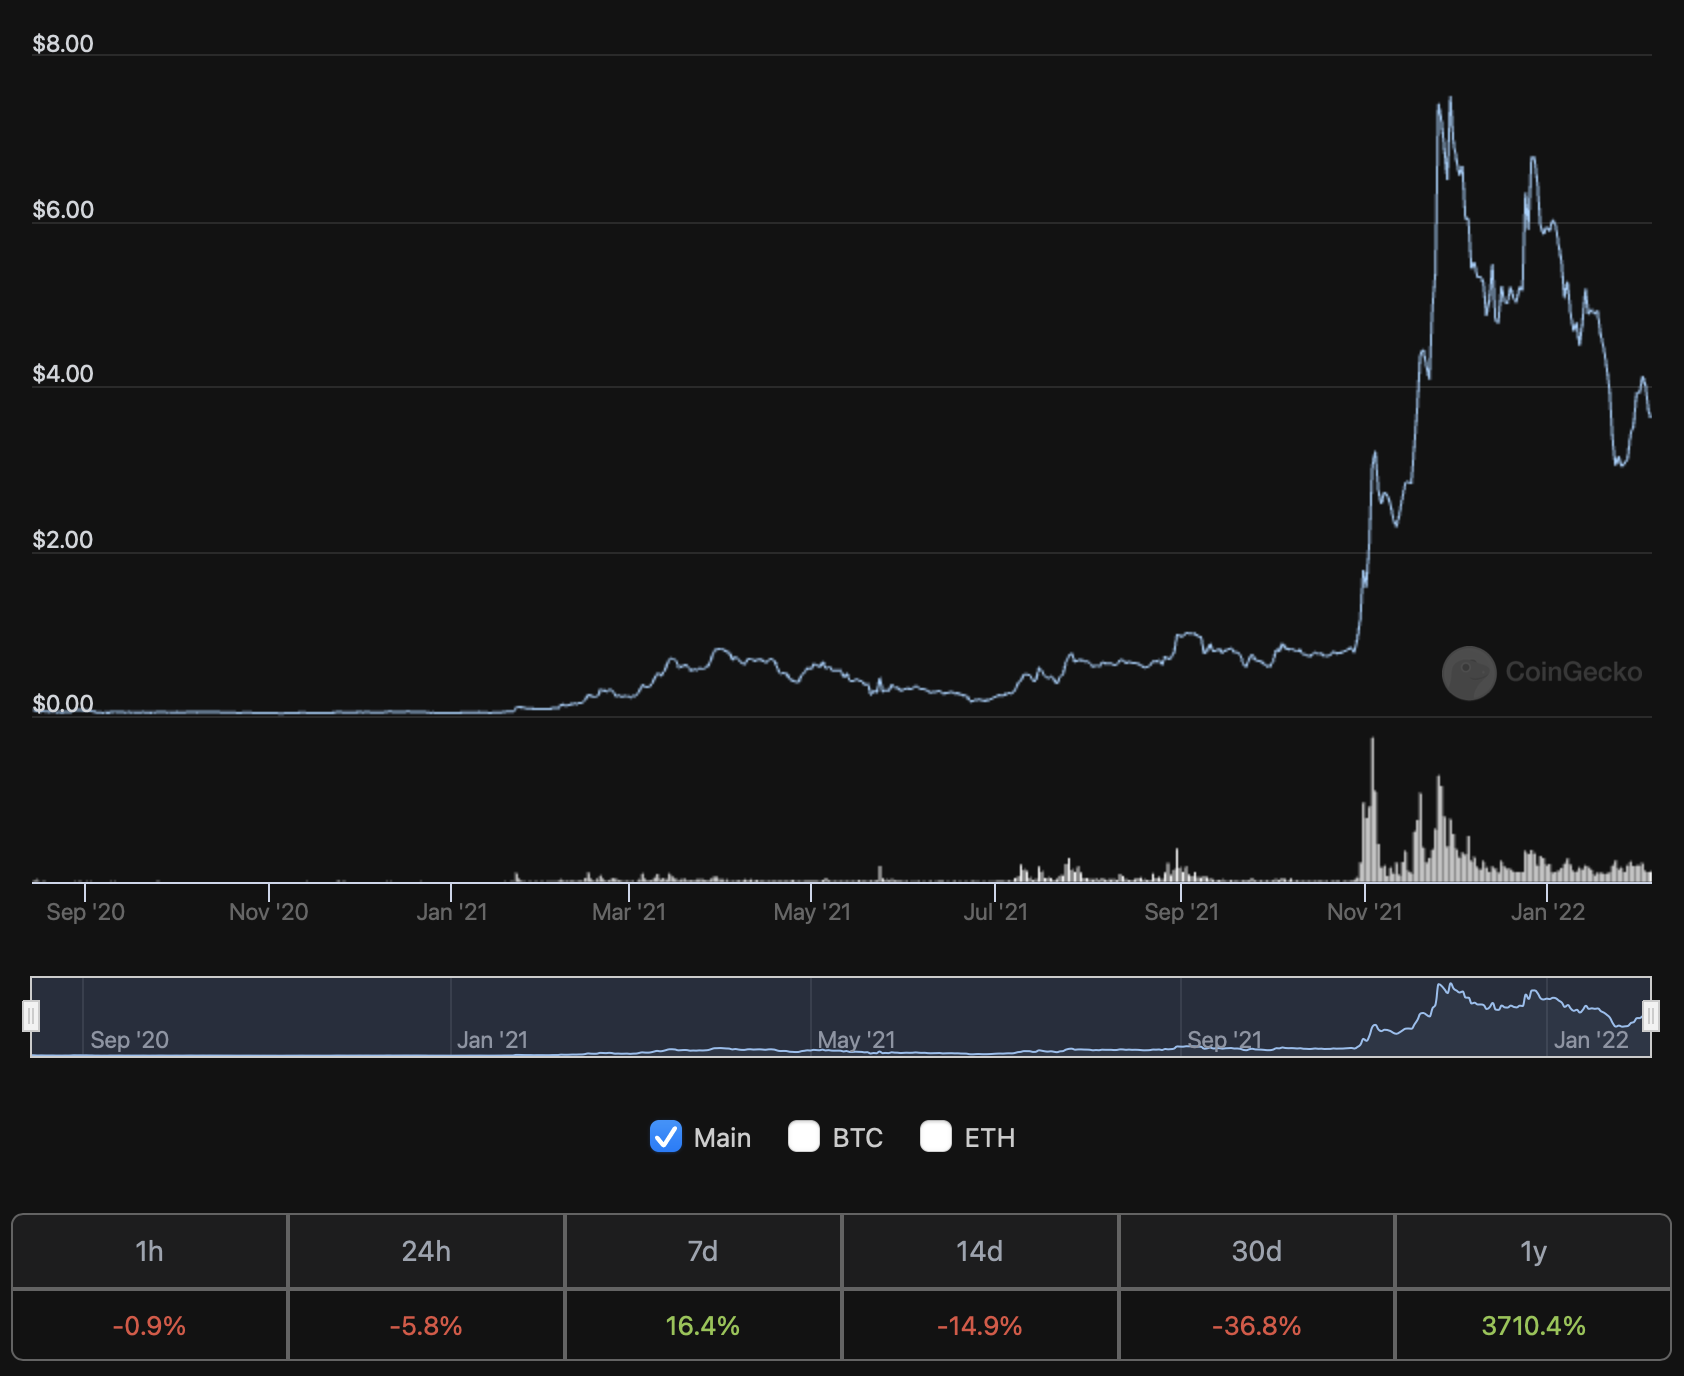The width and height of the screenshot is (1684, 1376).
Task: Click the -36.8% change value
Action: coord(1257,1326)
